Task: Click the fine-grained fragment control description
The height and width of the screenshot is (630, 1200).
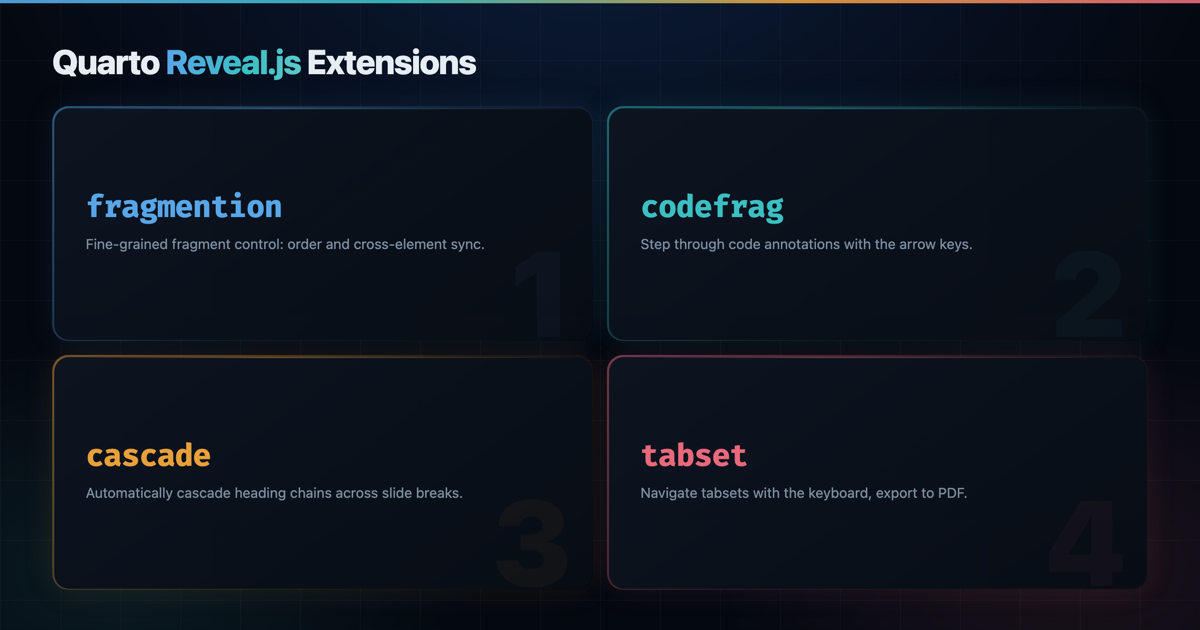Action: point(285,244)
